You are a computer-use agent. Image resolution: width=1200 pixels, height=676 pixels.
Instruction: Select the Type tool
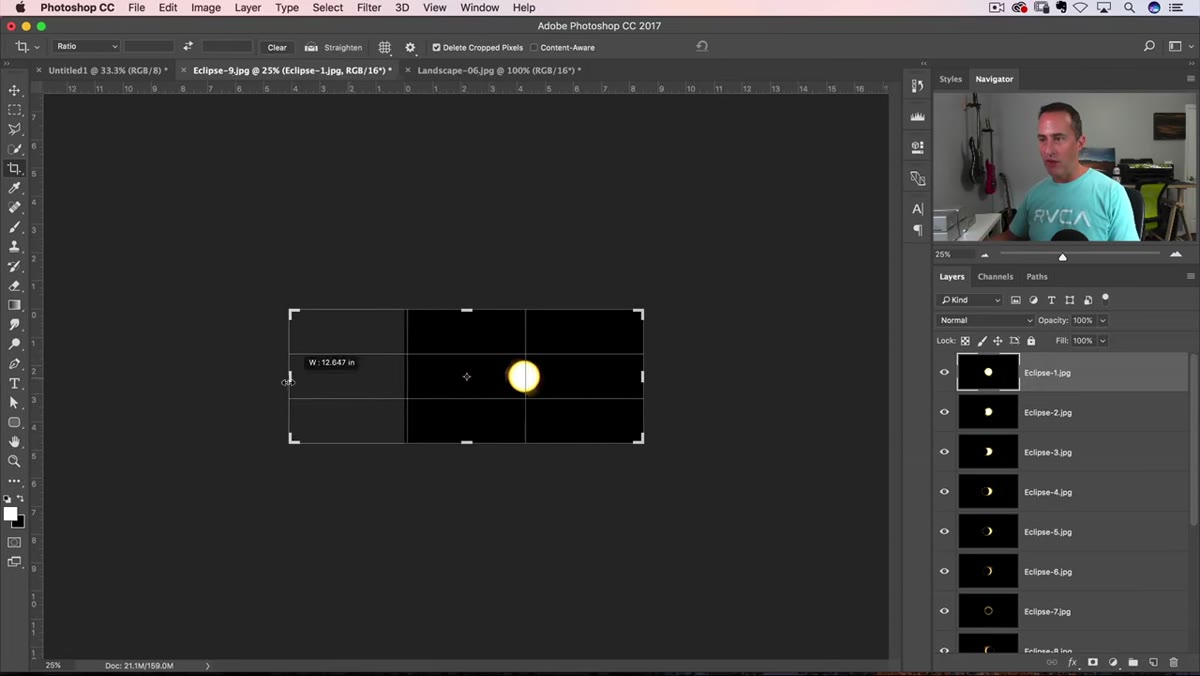[14, 383]
